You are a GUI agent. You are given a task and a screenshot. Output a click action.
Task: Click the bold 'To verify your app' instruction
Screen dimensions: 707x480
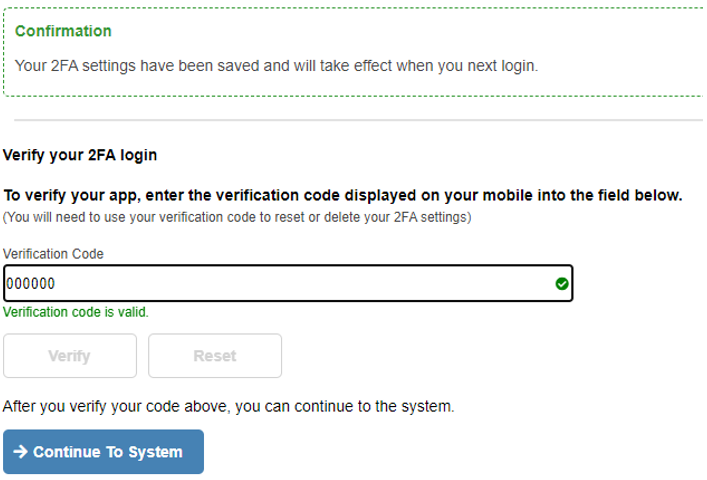click(x=343, y=196)
